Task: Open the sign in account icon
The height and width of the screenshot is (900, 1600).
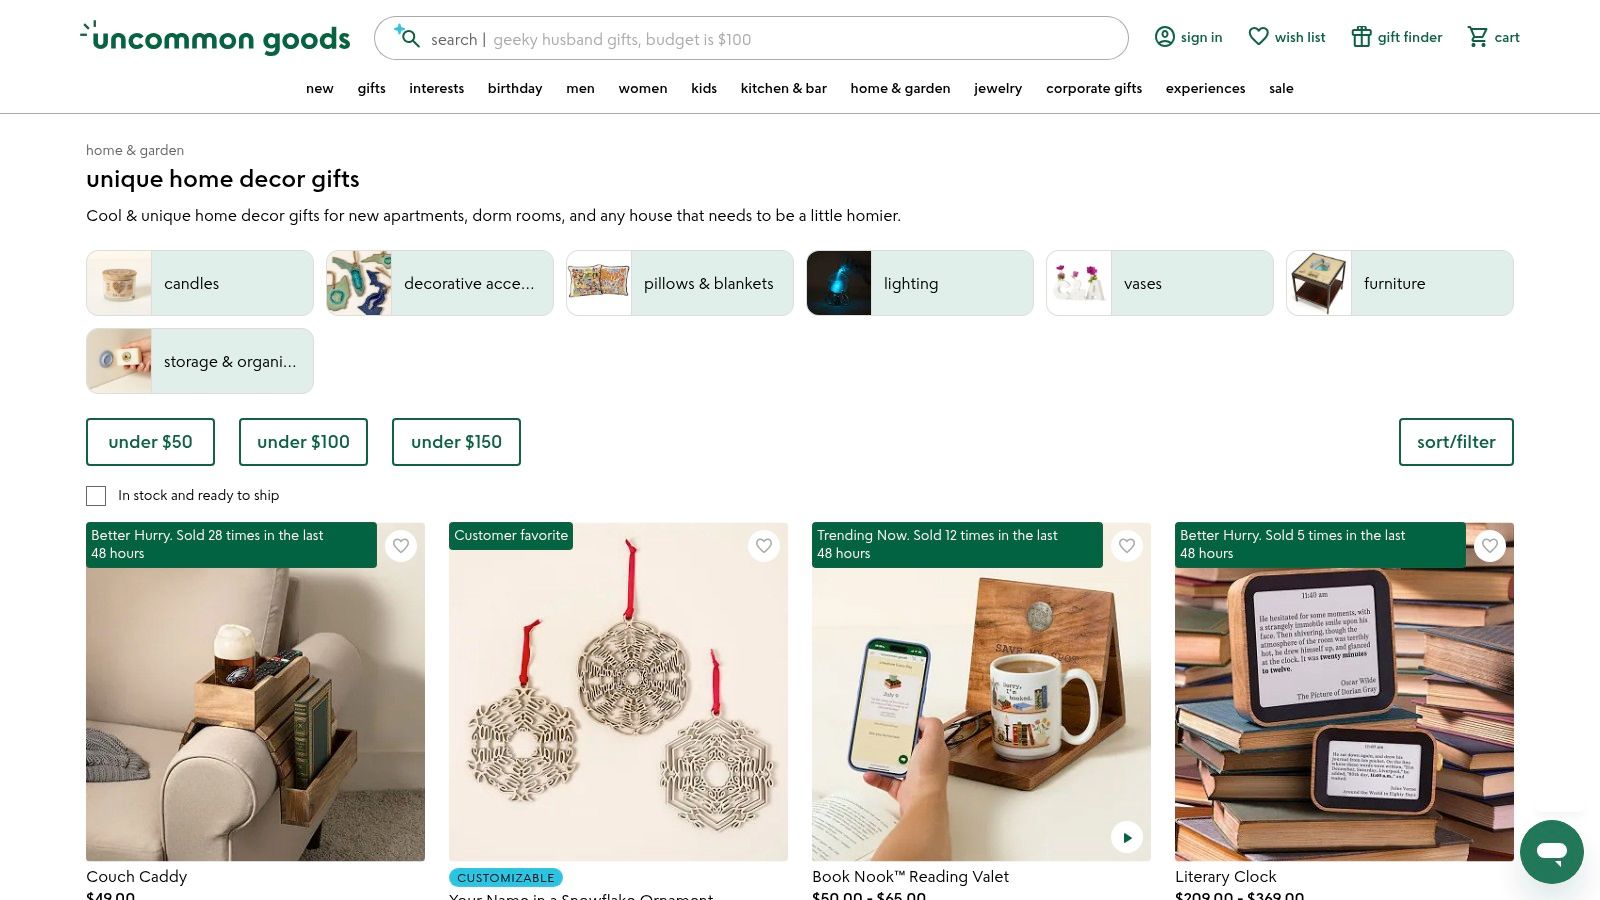Action: 1164,37
